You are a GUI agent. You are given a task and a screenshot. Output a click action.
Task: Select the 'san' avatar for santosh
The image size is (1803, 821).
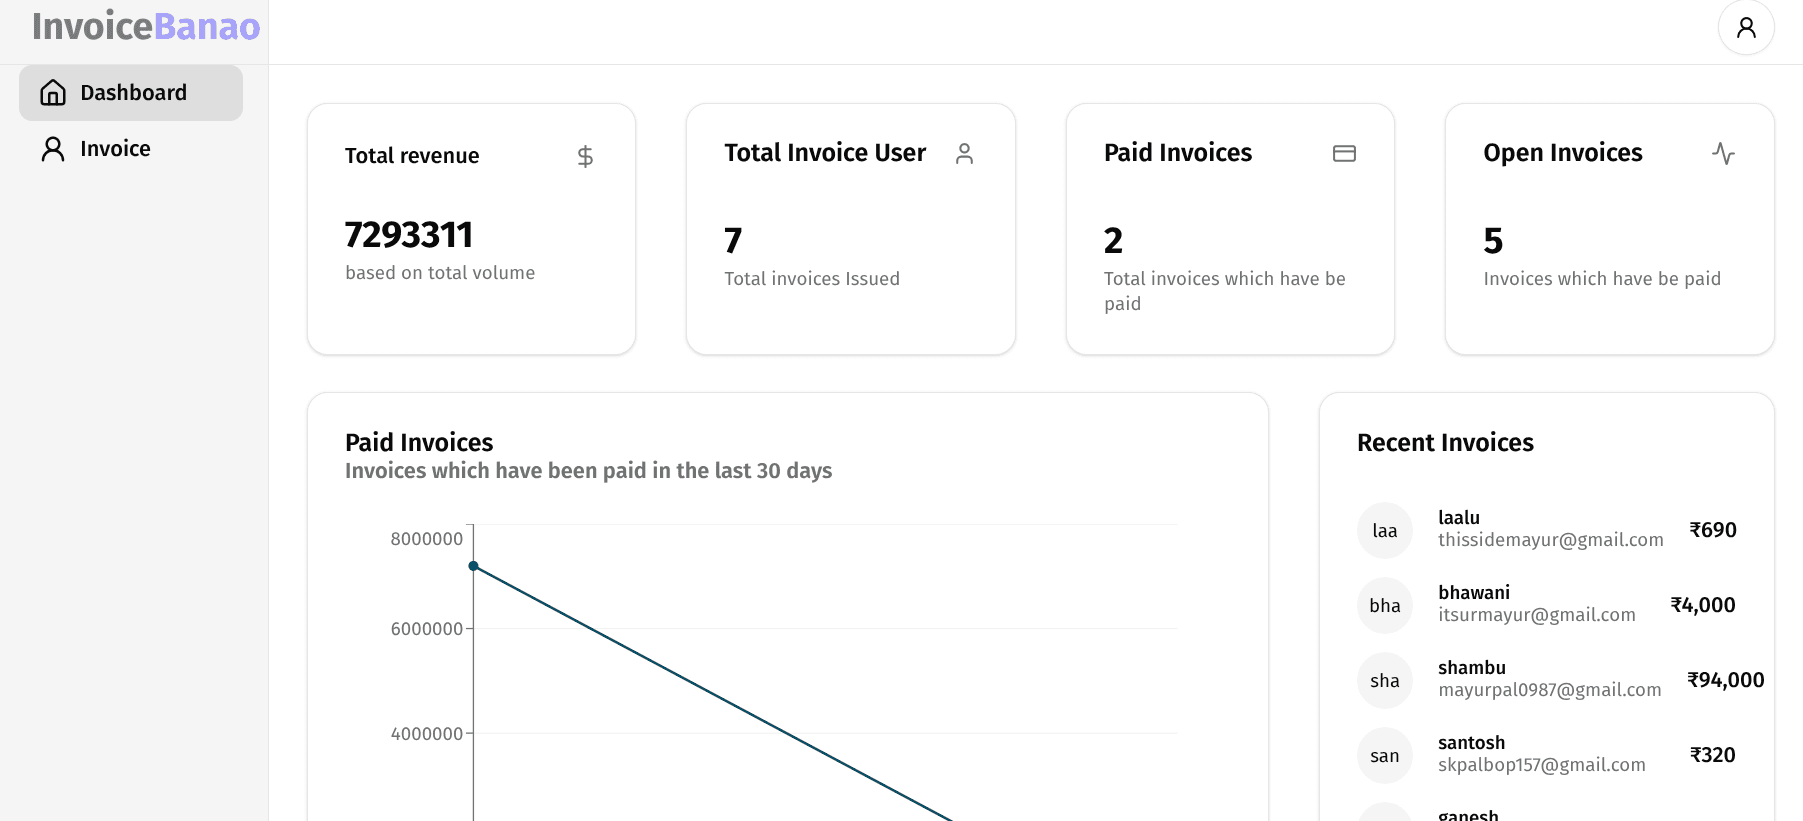[x=1384, y=755]
